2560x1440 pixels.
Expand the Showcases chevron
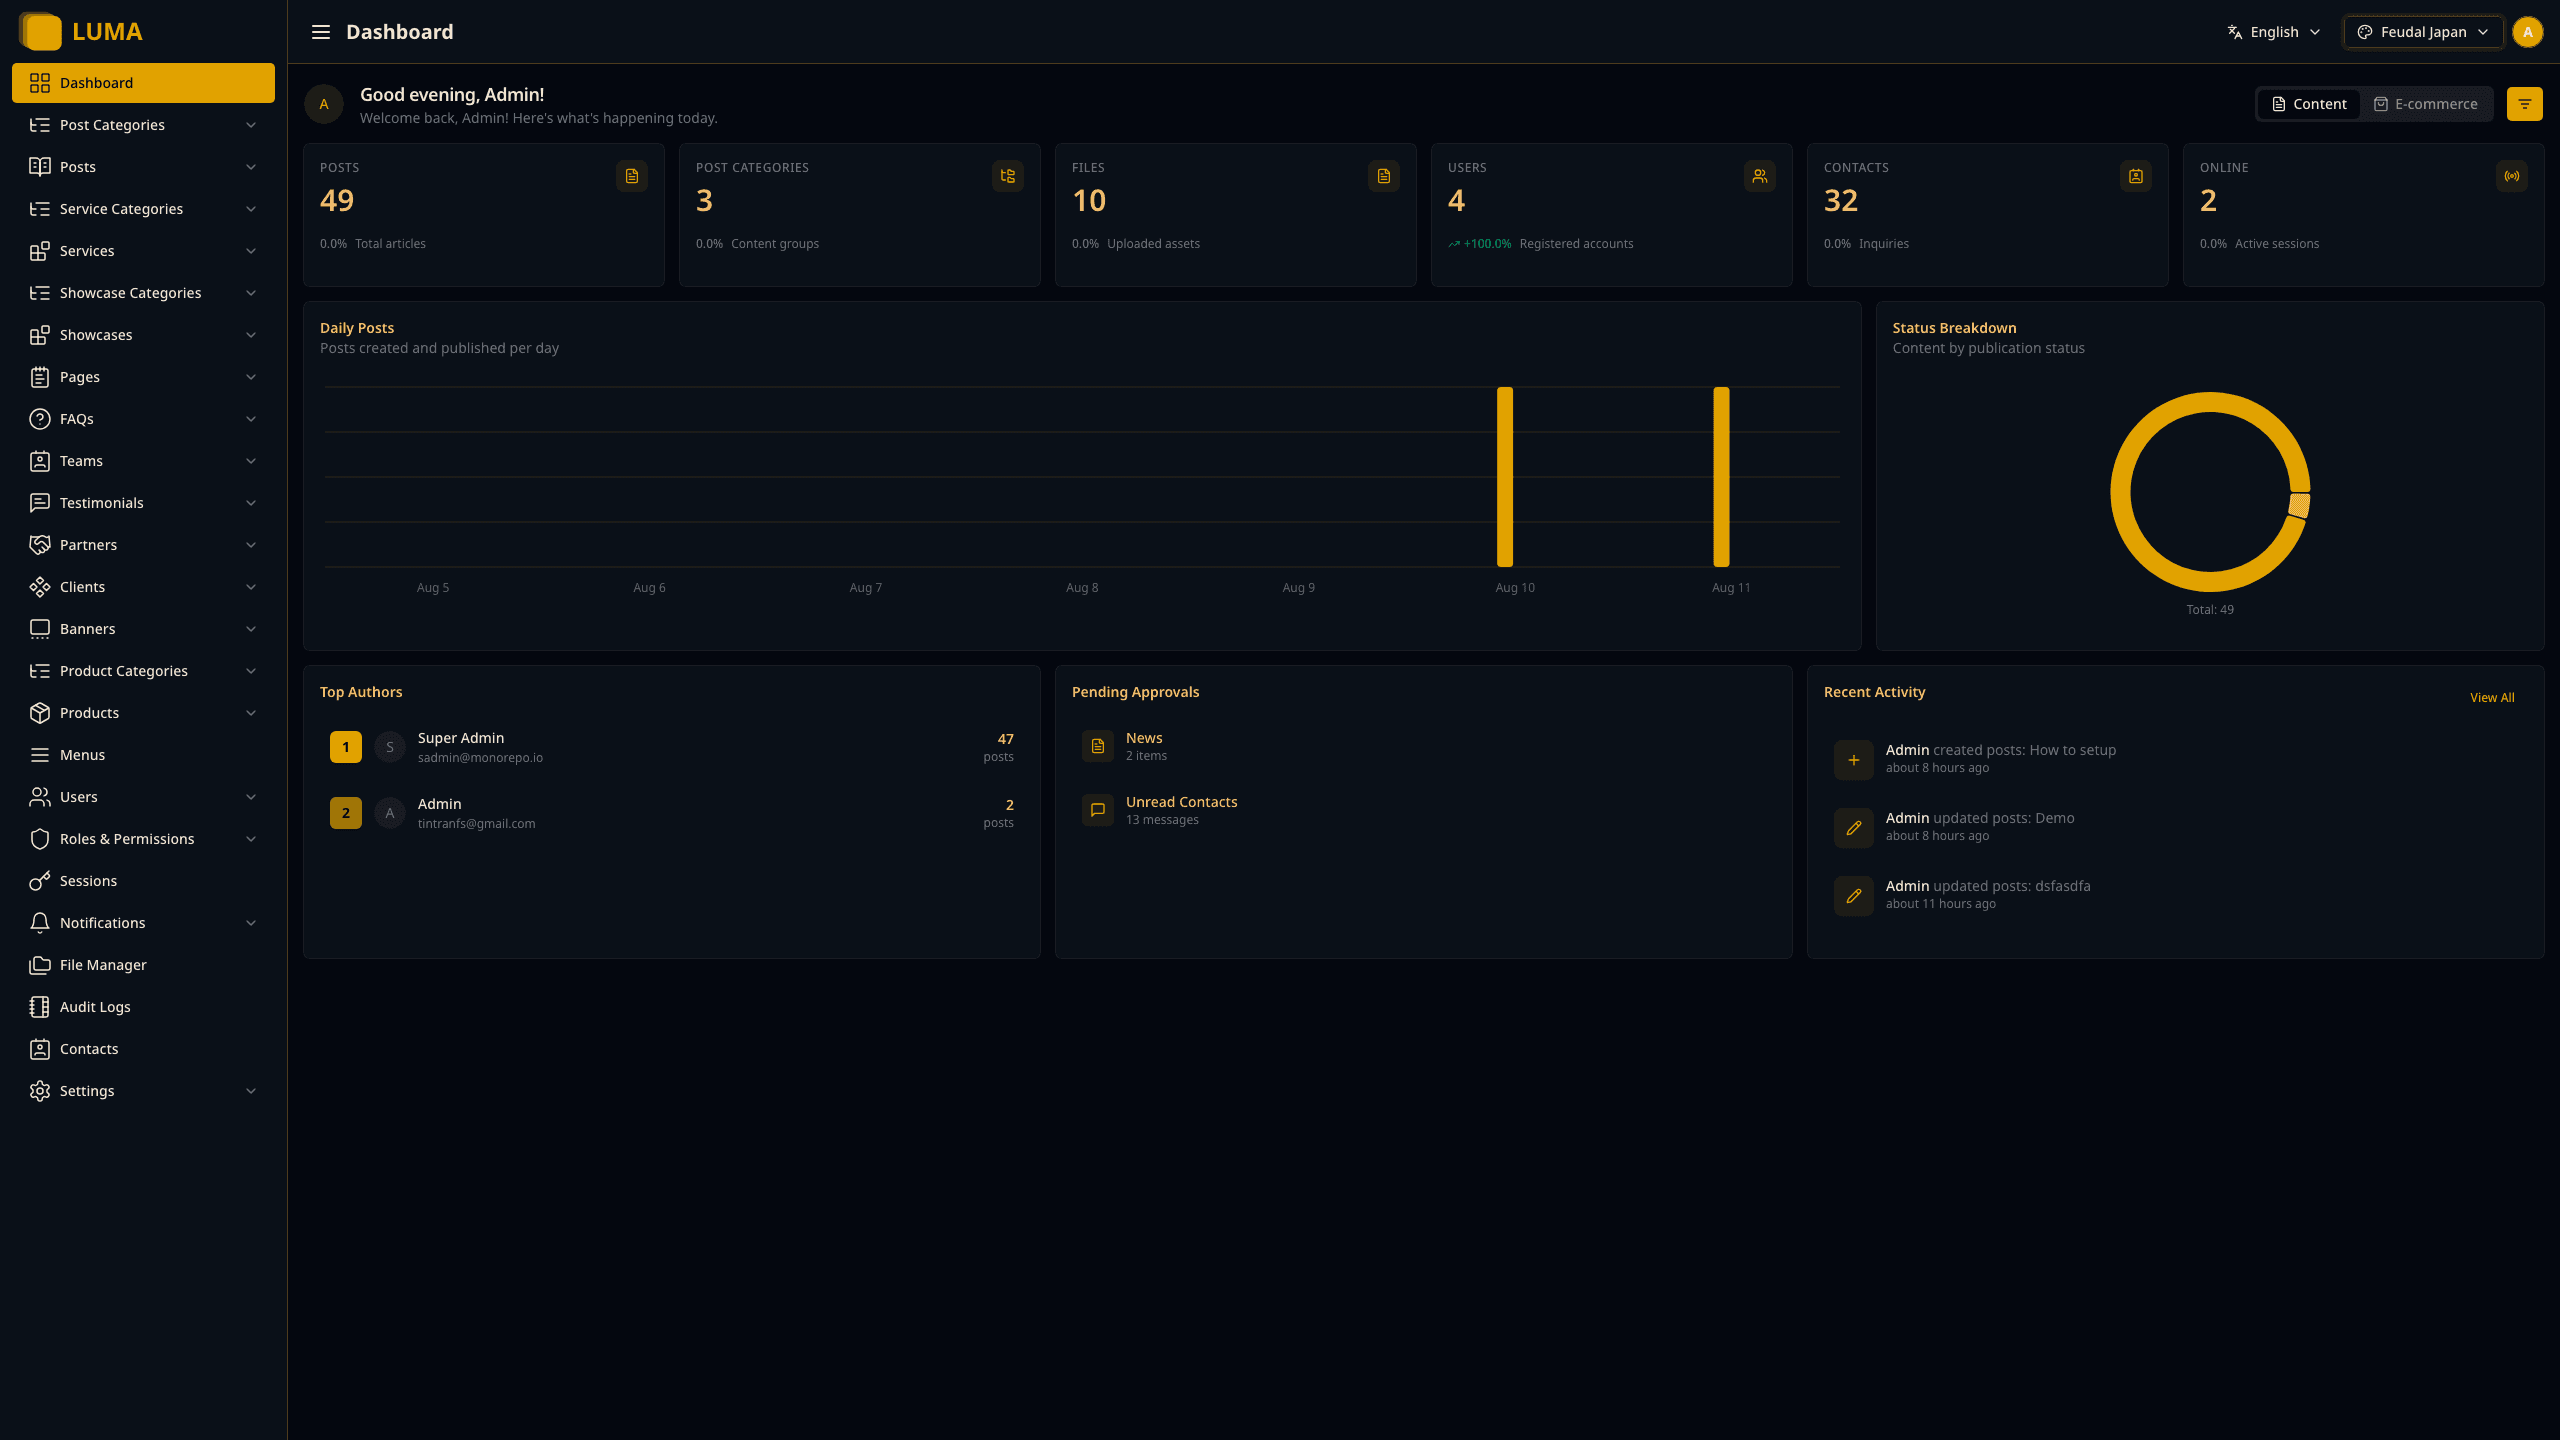251,335
